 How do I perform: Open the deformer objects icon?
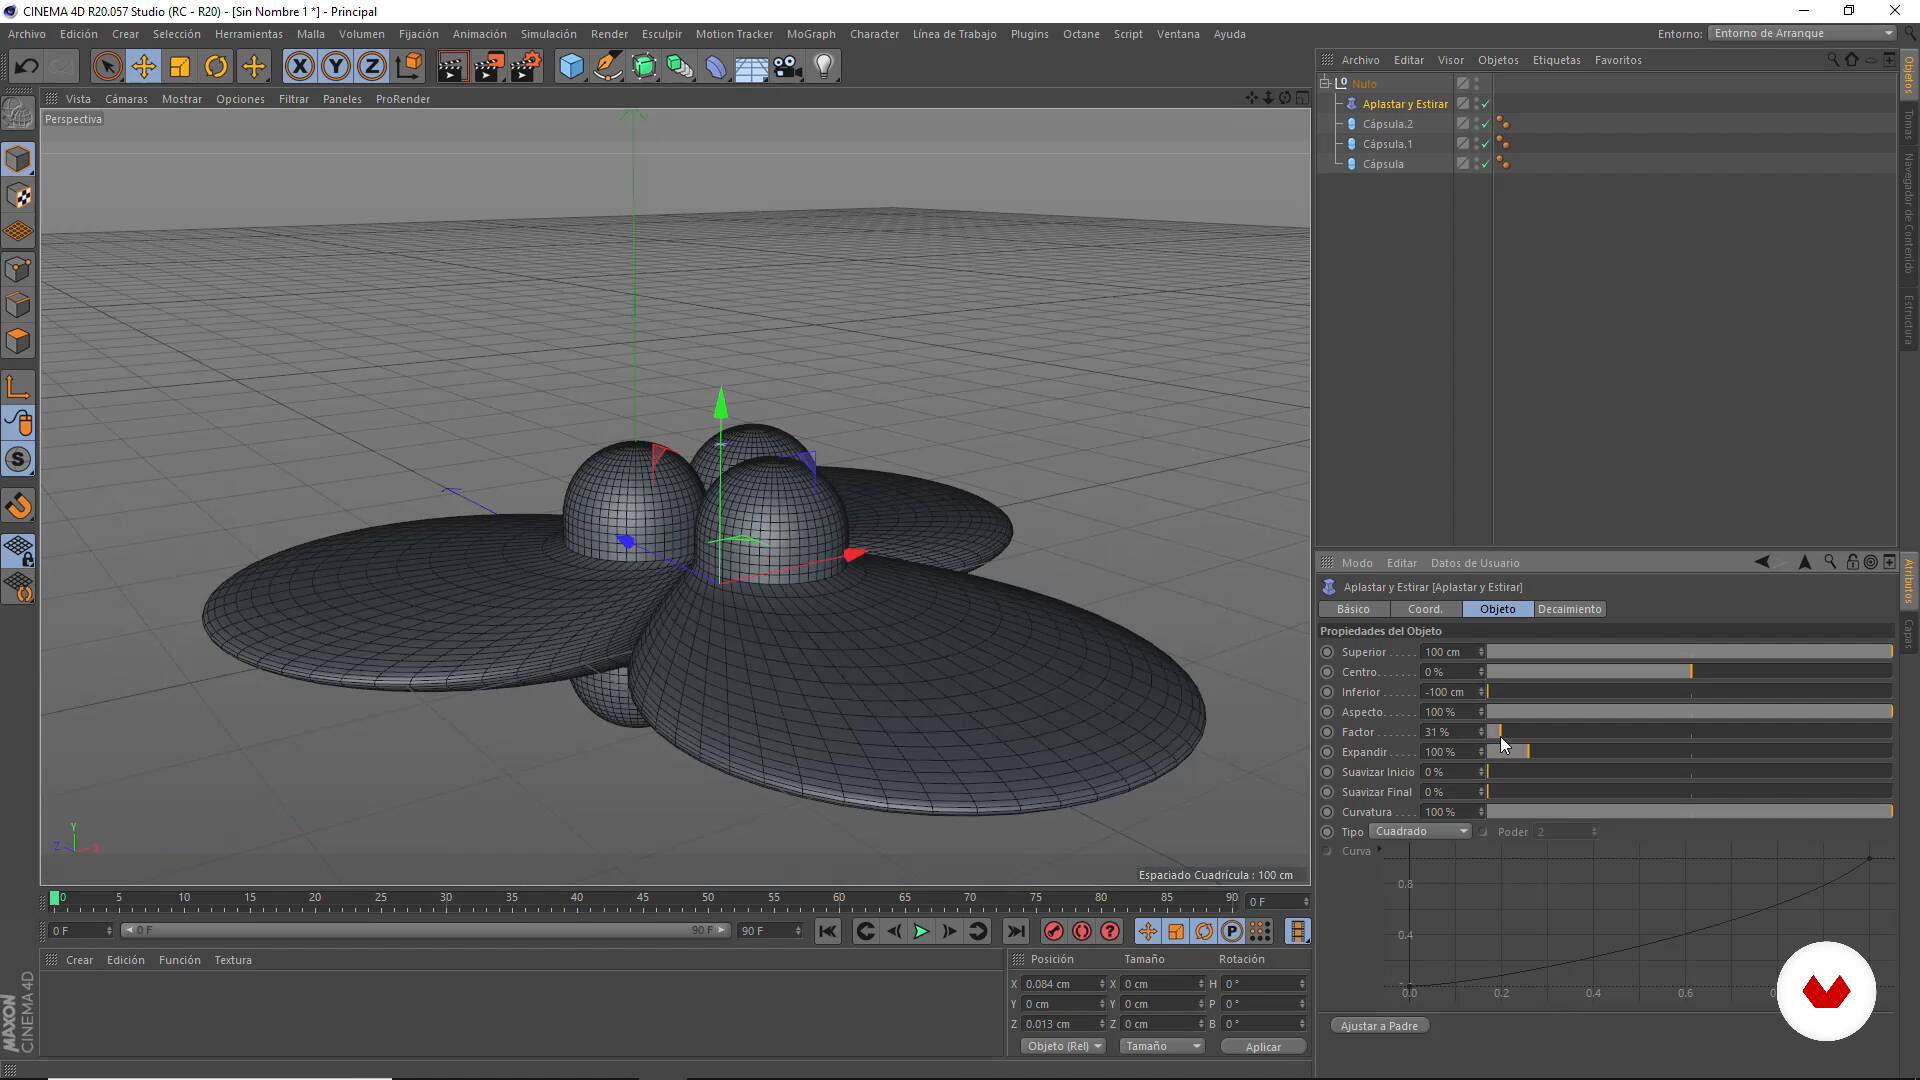[x=716, y=67]
